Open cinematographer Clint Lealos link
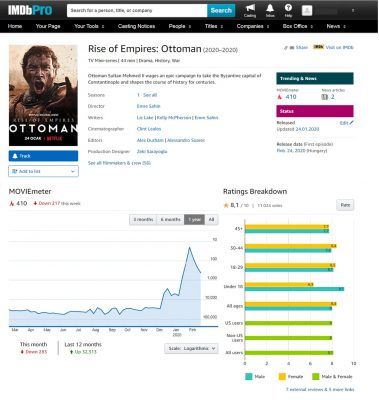379x400 pixels. click(149, 129)
